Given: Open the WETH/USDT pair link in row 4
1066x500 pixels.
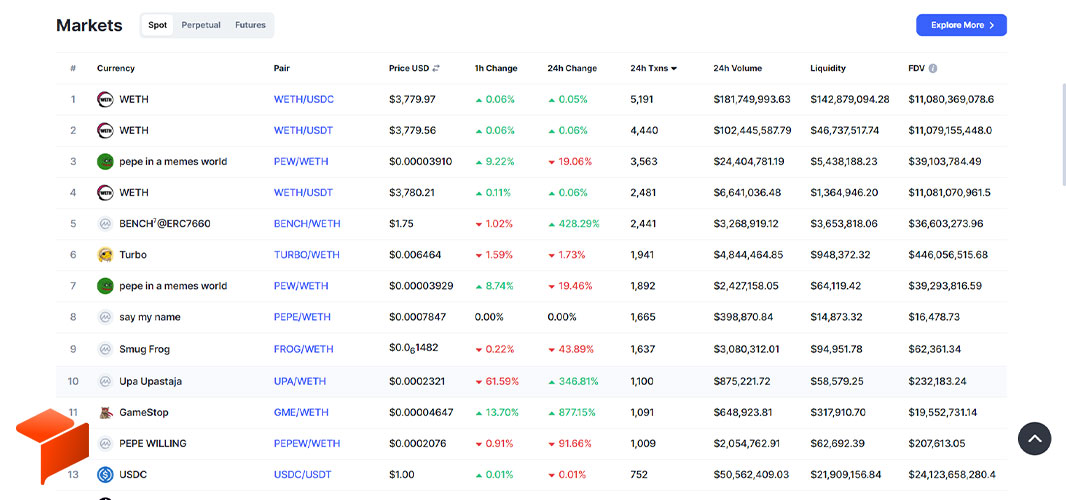Looking at the screenshot, I should pos(303,193).
